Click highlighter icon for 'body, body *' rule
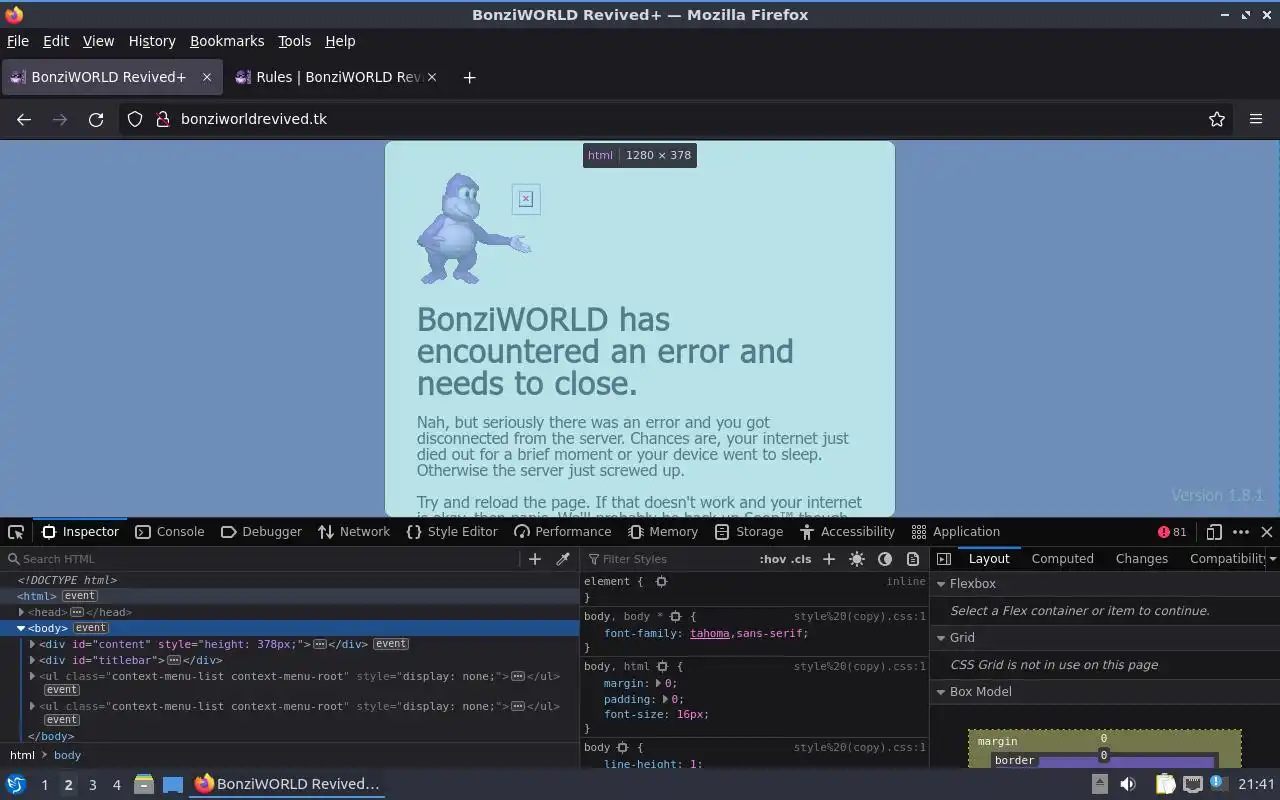 pos(675,617)
